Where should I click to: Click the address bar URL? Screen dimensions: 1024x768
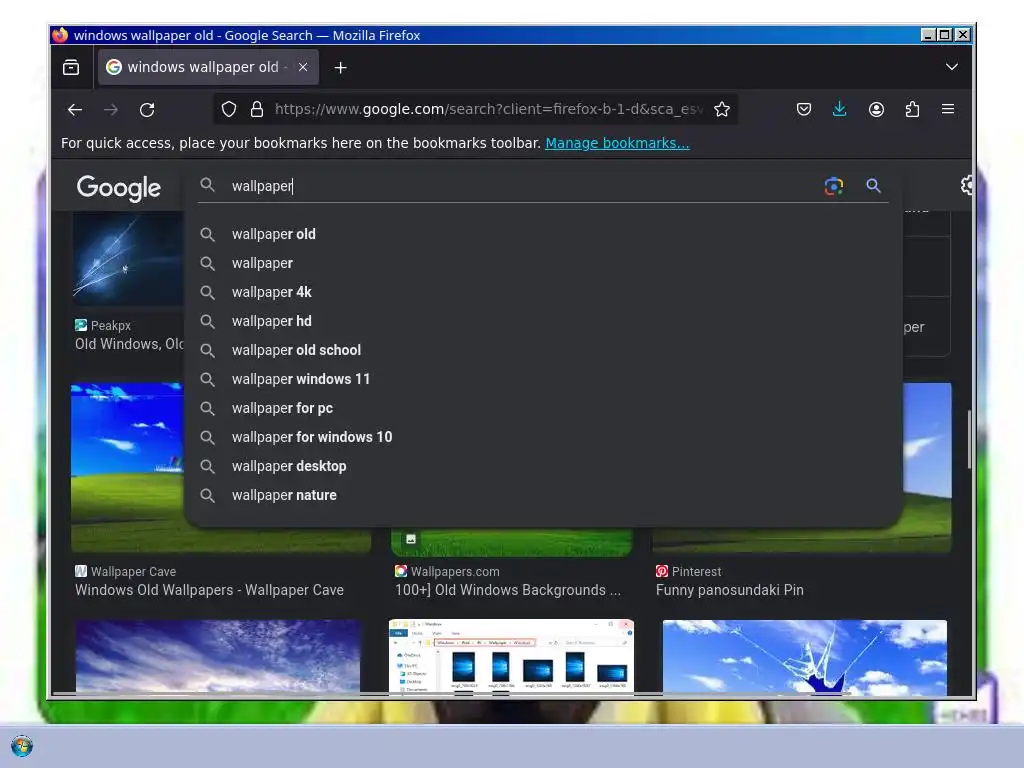click(x=488, y=109)
